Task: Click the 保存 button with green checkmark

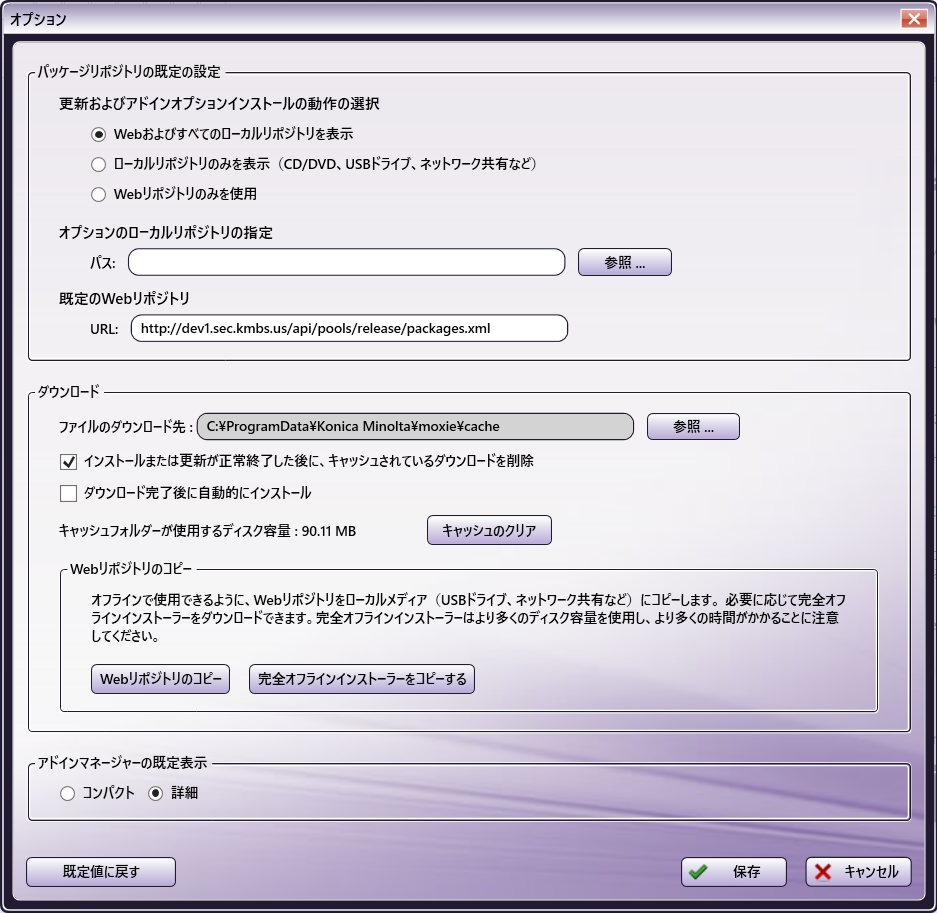Action: [x=734, y=872]
